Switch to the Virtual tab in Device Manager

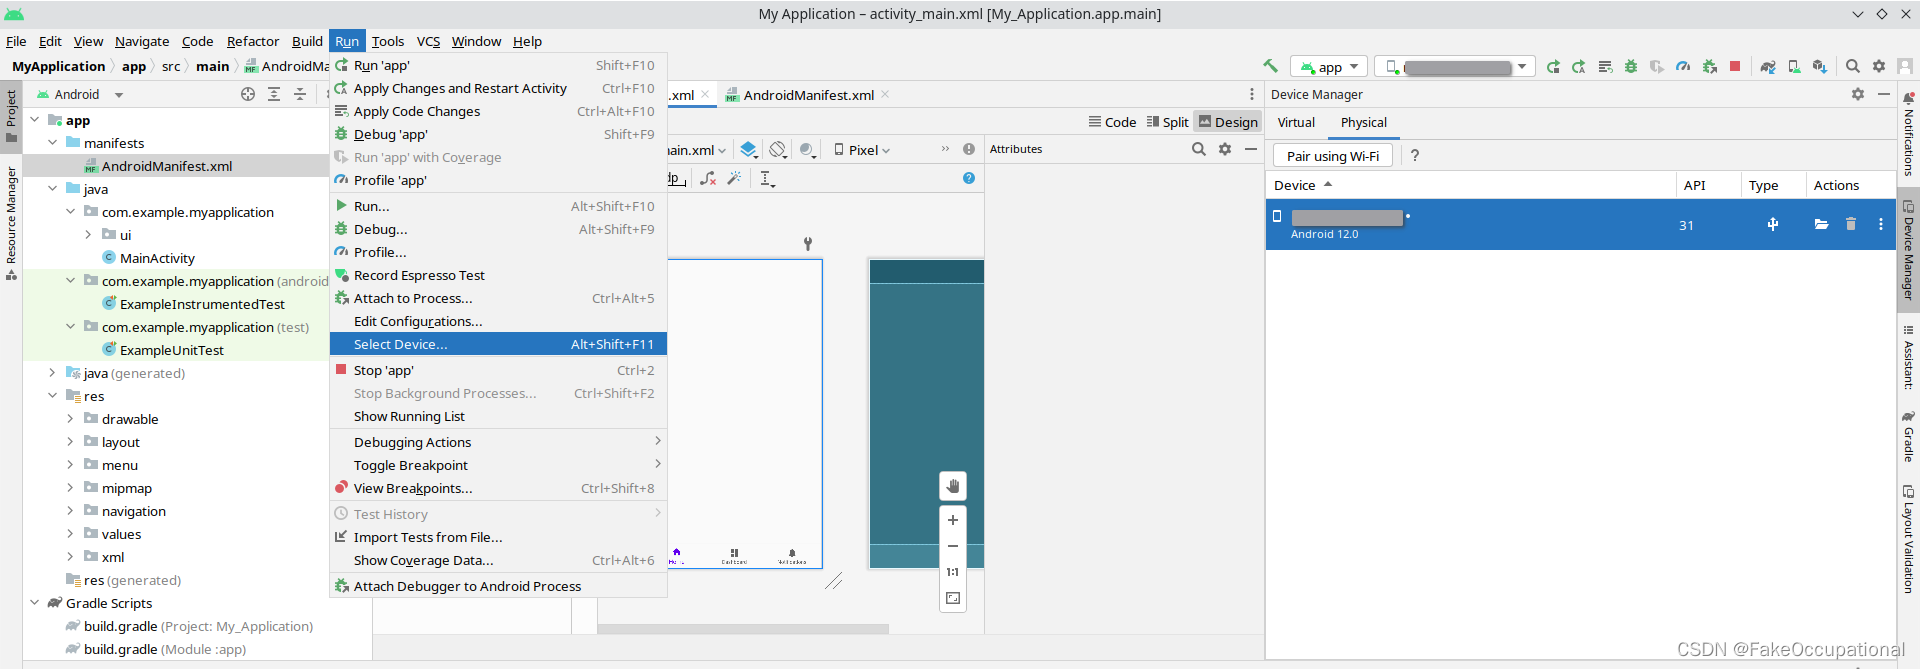(1296, 122)
